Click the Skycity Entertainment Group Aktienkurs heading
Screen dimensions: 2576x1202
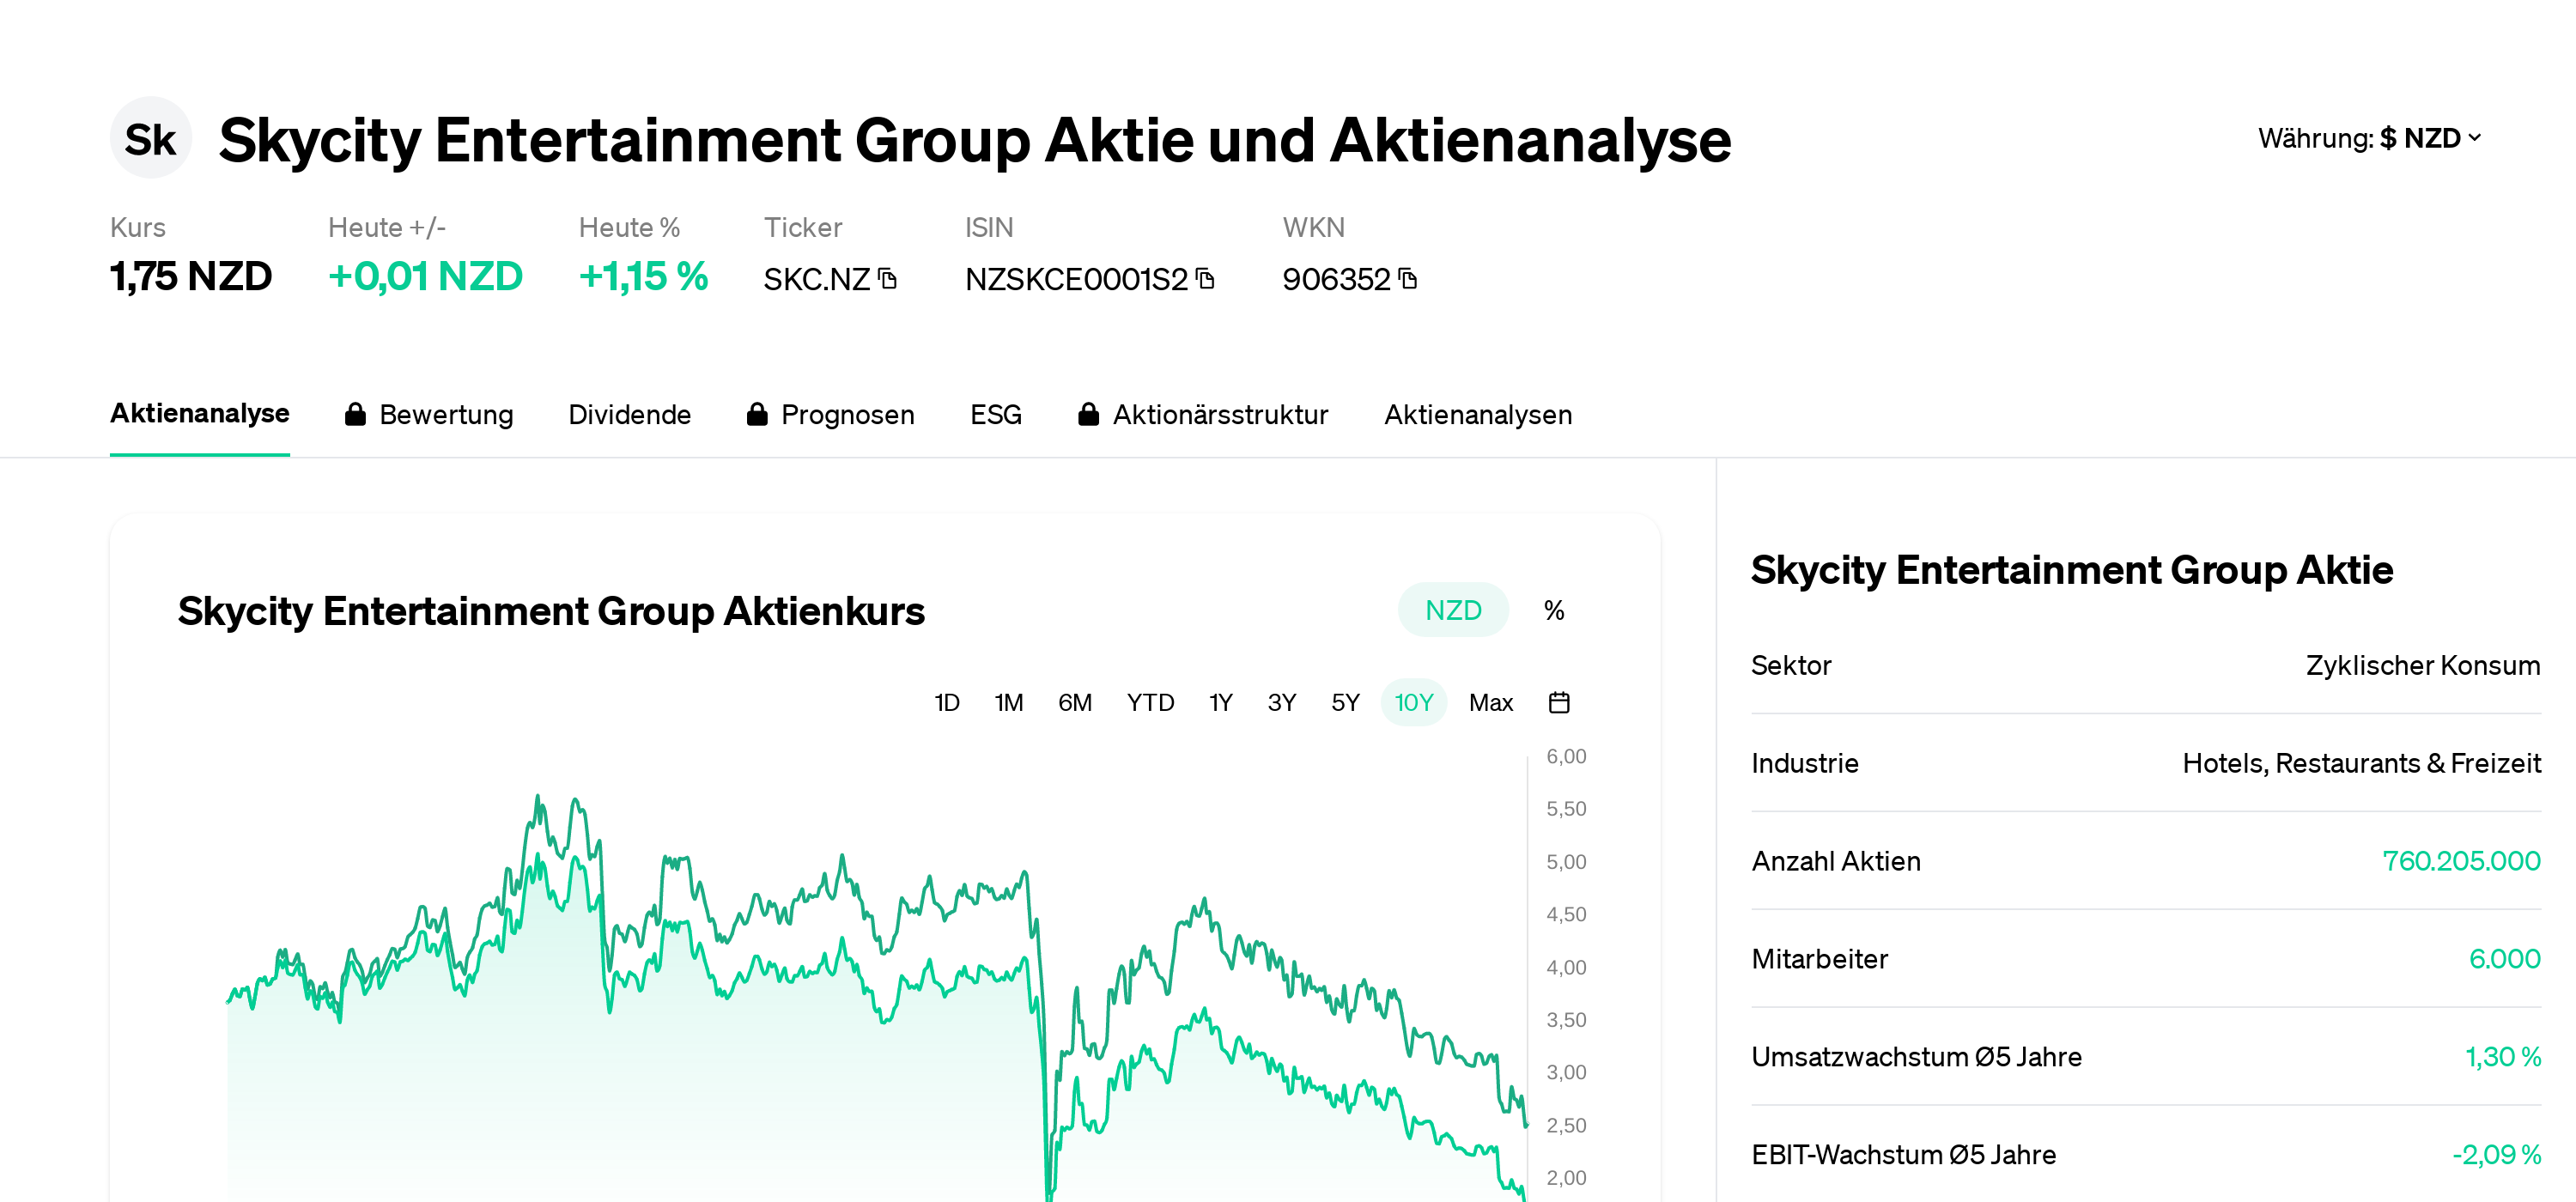551,611
